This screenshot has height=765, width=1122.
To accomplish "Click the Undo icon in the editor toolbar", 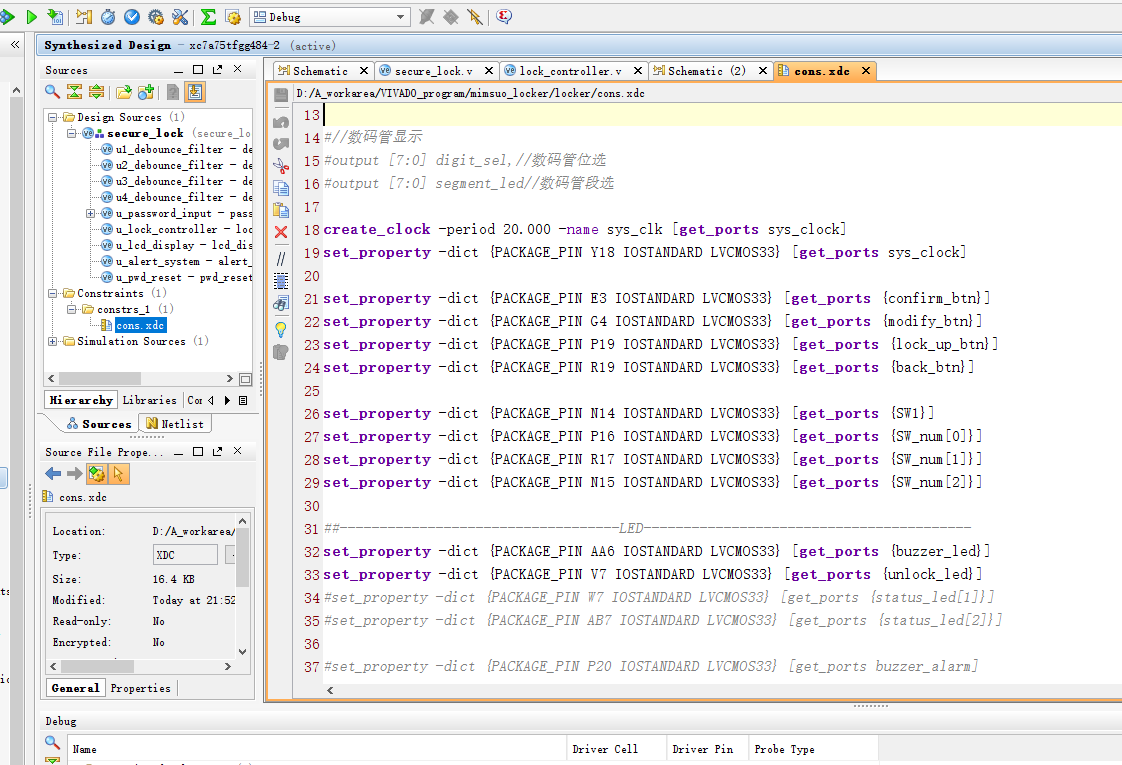I will 280,122.
